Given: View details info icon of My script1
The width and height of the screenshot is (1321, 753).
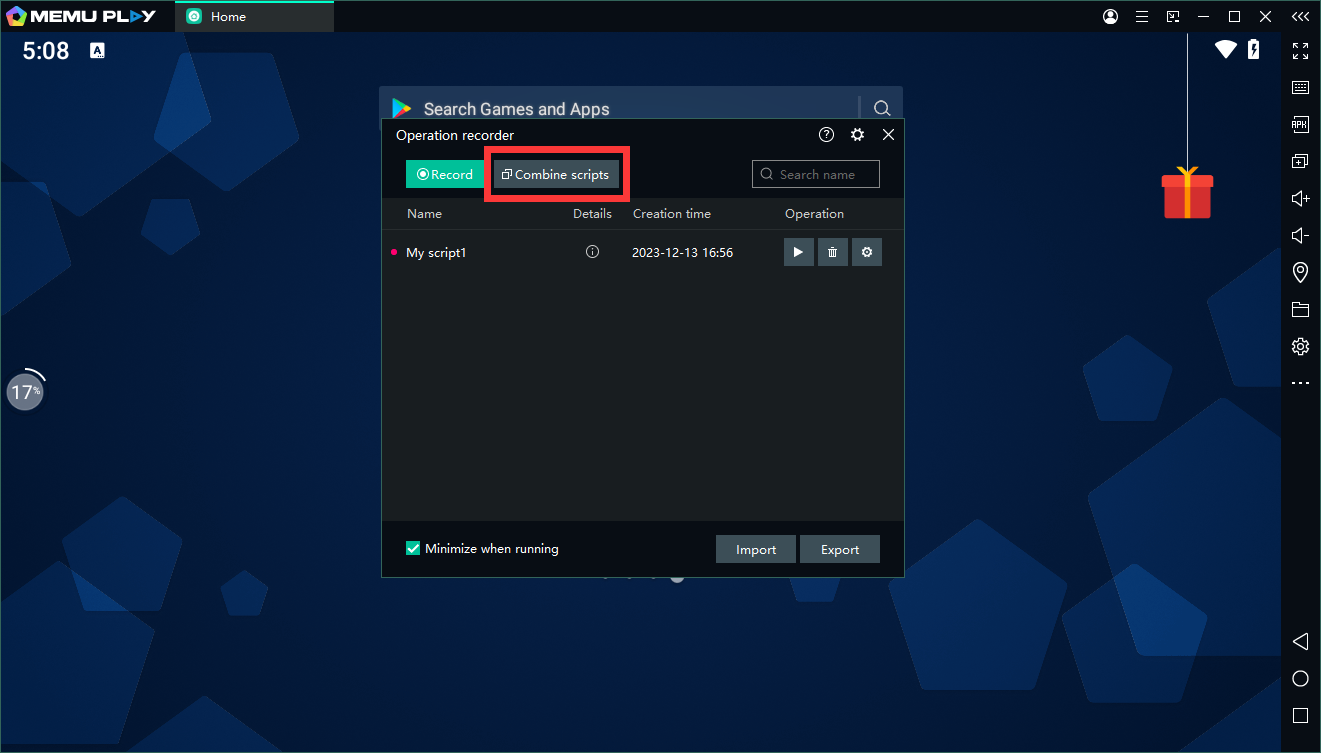Looking at the screenshot, I should click(x=592, y=253).
